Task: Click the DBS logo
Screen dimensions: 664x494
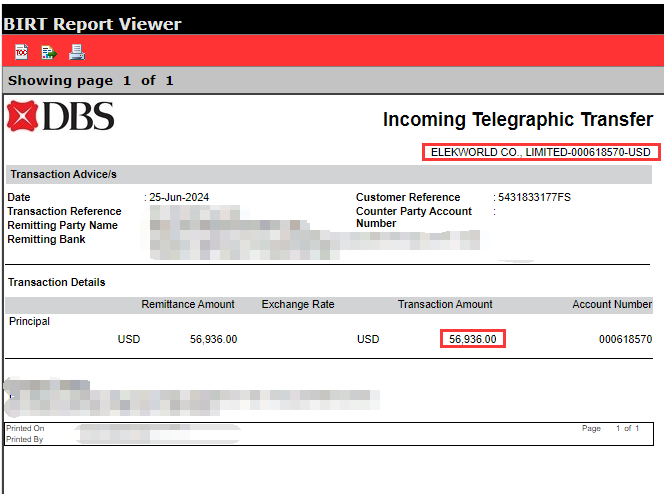Action: [61, 116]
